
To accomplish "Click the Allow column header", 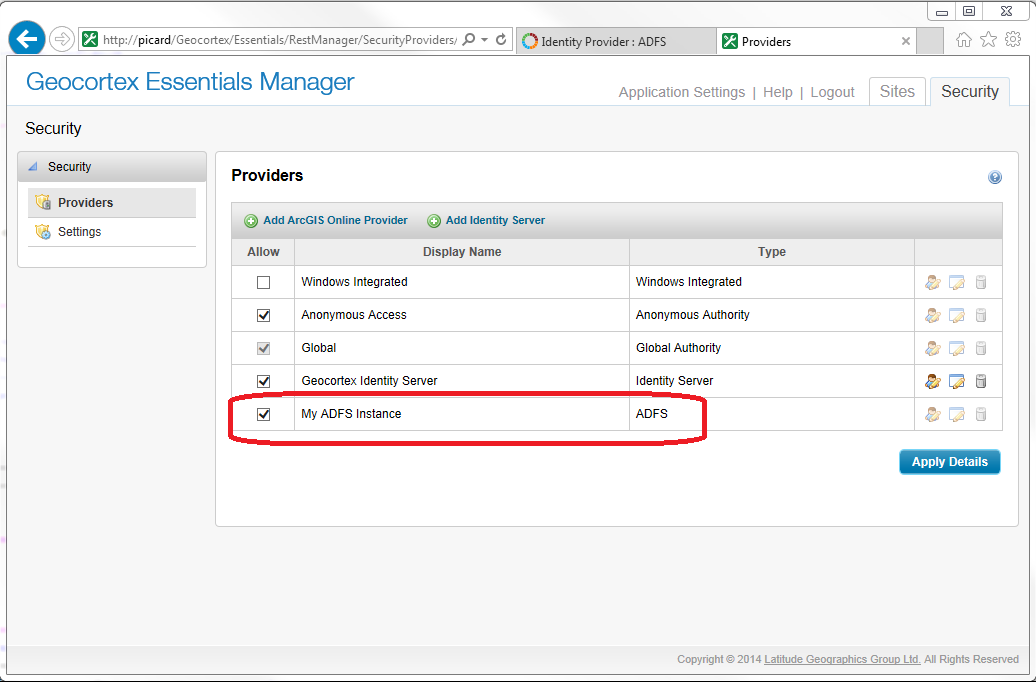I will click(263, 252).
